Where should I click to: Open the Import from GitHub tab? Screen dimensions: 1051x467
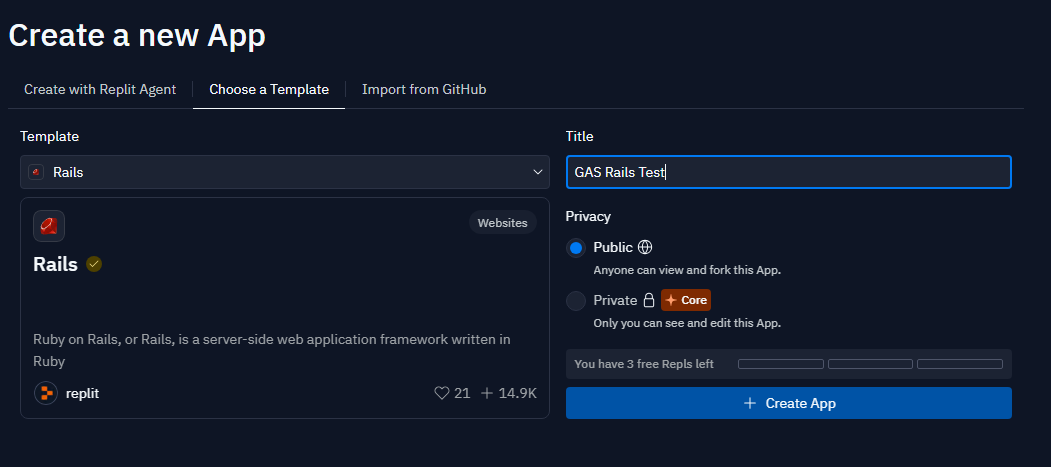tap(424, 89)
